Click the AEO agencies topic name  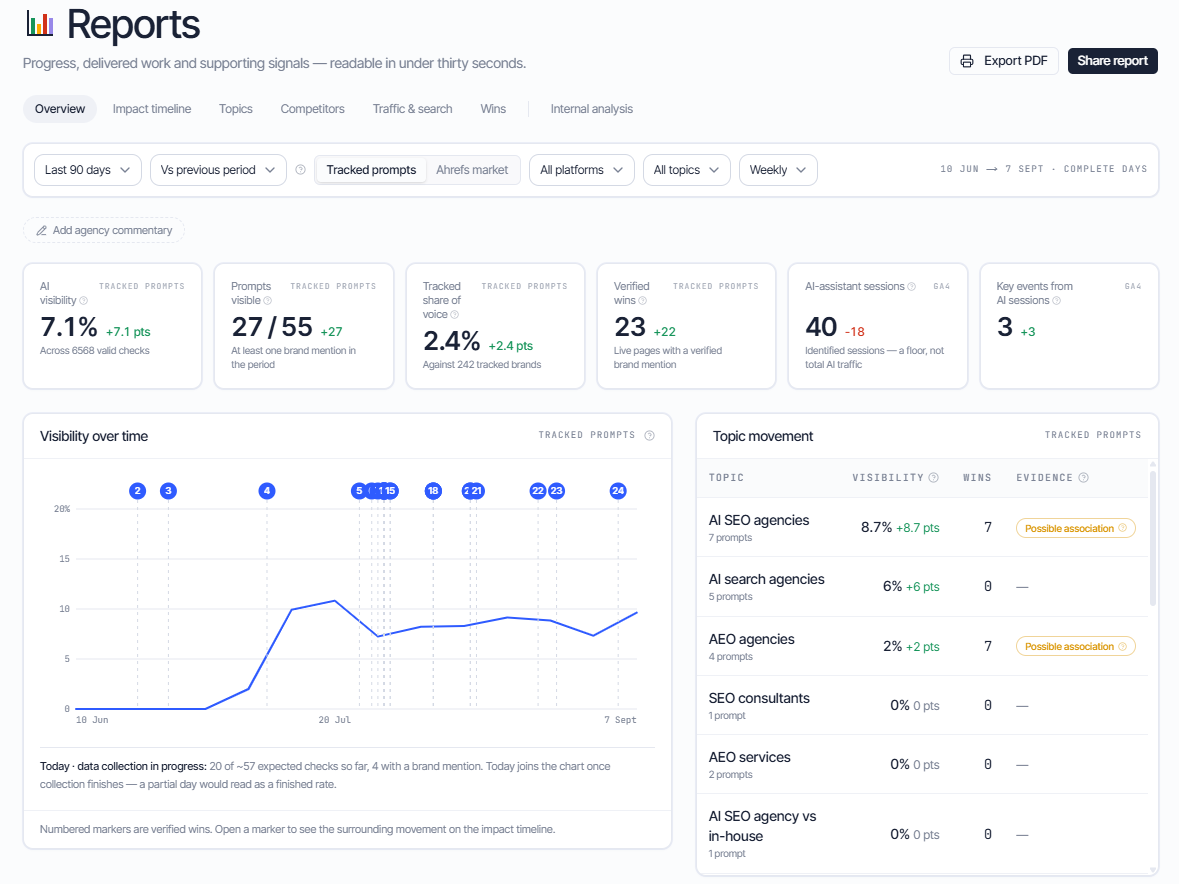pyautogui.click(x=751, y=639)
